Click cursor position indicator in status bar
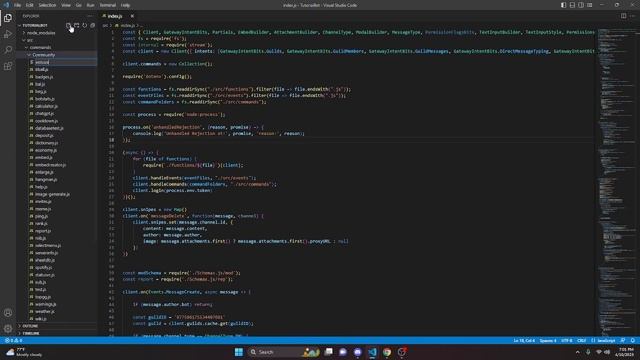Screen dimensions: 640x360 click(524, 340)
